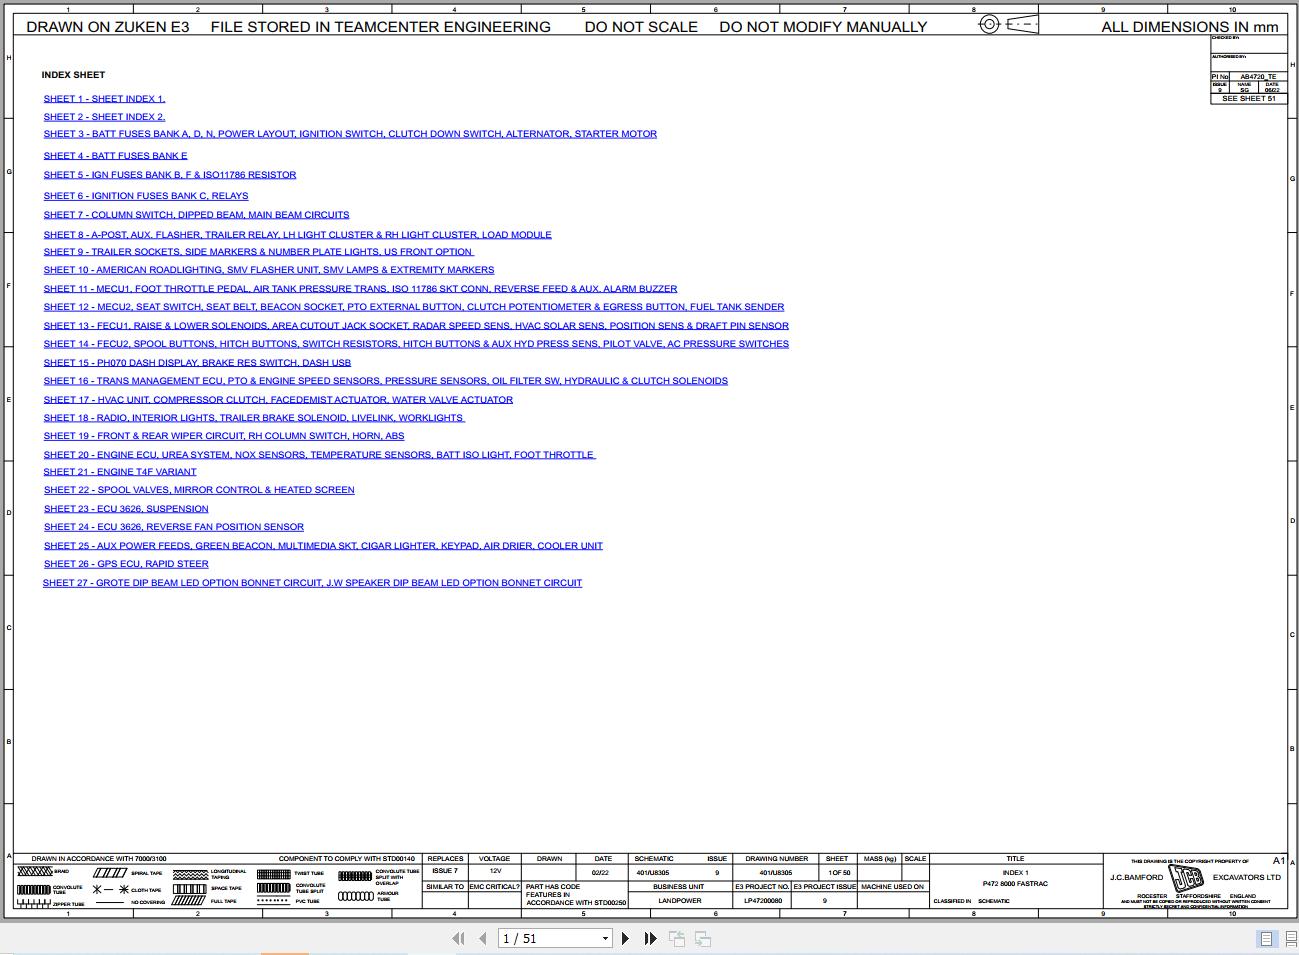The image size is (1299, 955).
Task: Click the DO NOT SCALE header text
Action: click(641, 27)
